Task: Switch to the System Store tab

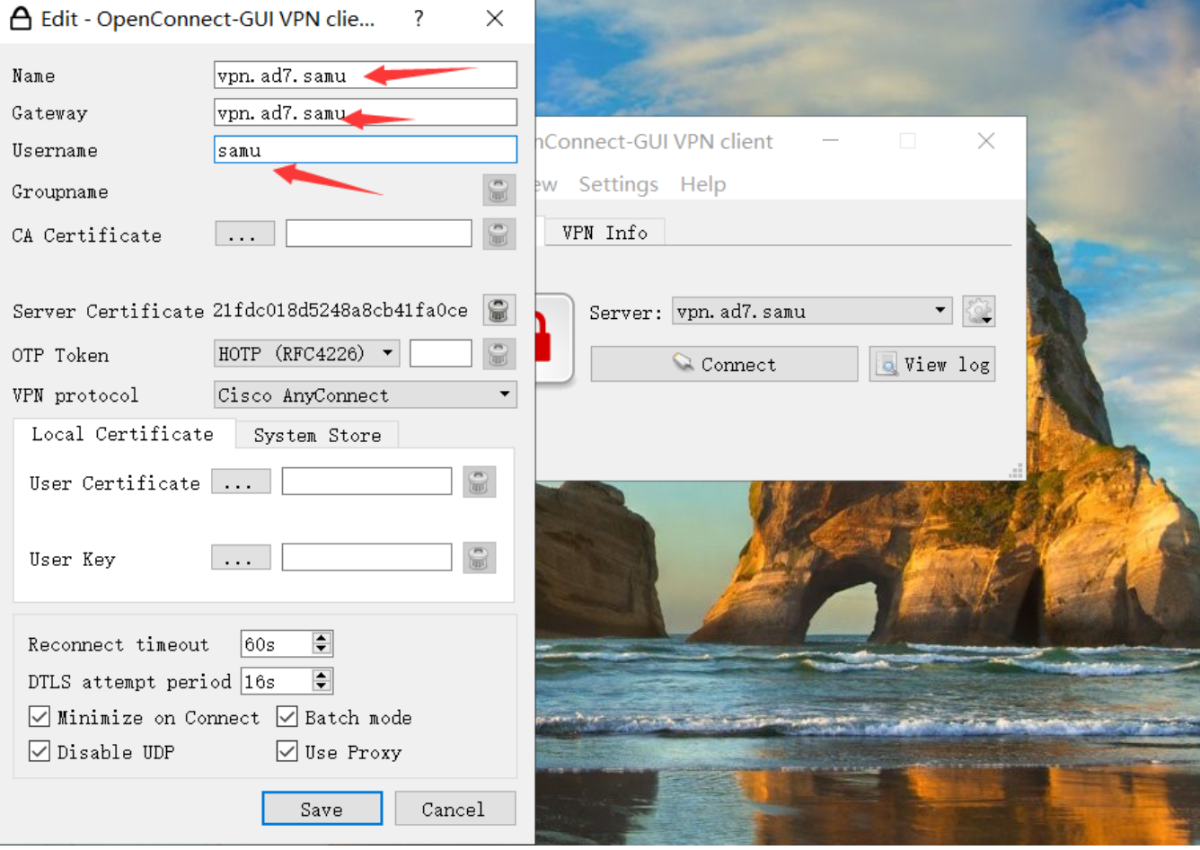Action: pos(317,435)
